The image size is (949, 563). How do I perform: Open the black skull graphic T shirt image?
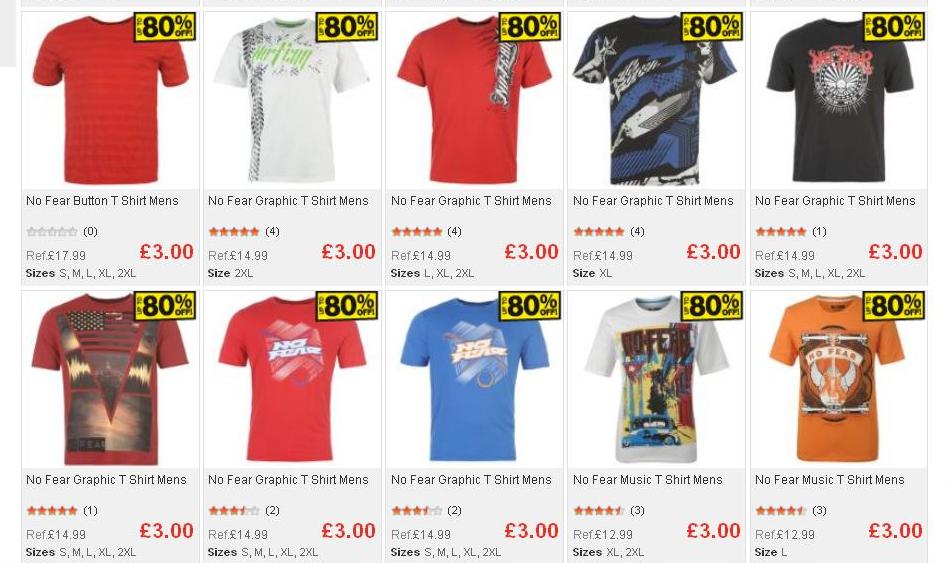point(838,100)
